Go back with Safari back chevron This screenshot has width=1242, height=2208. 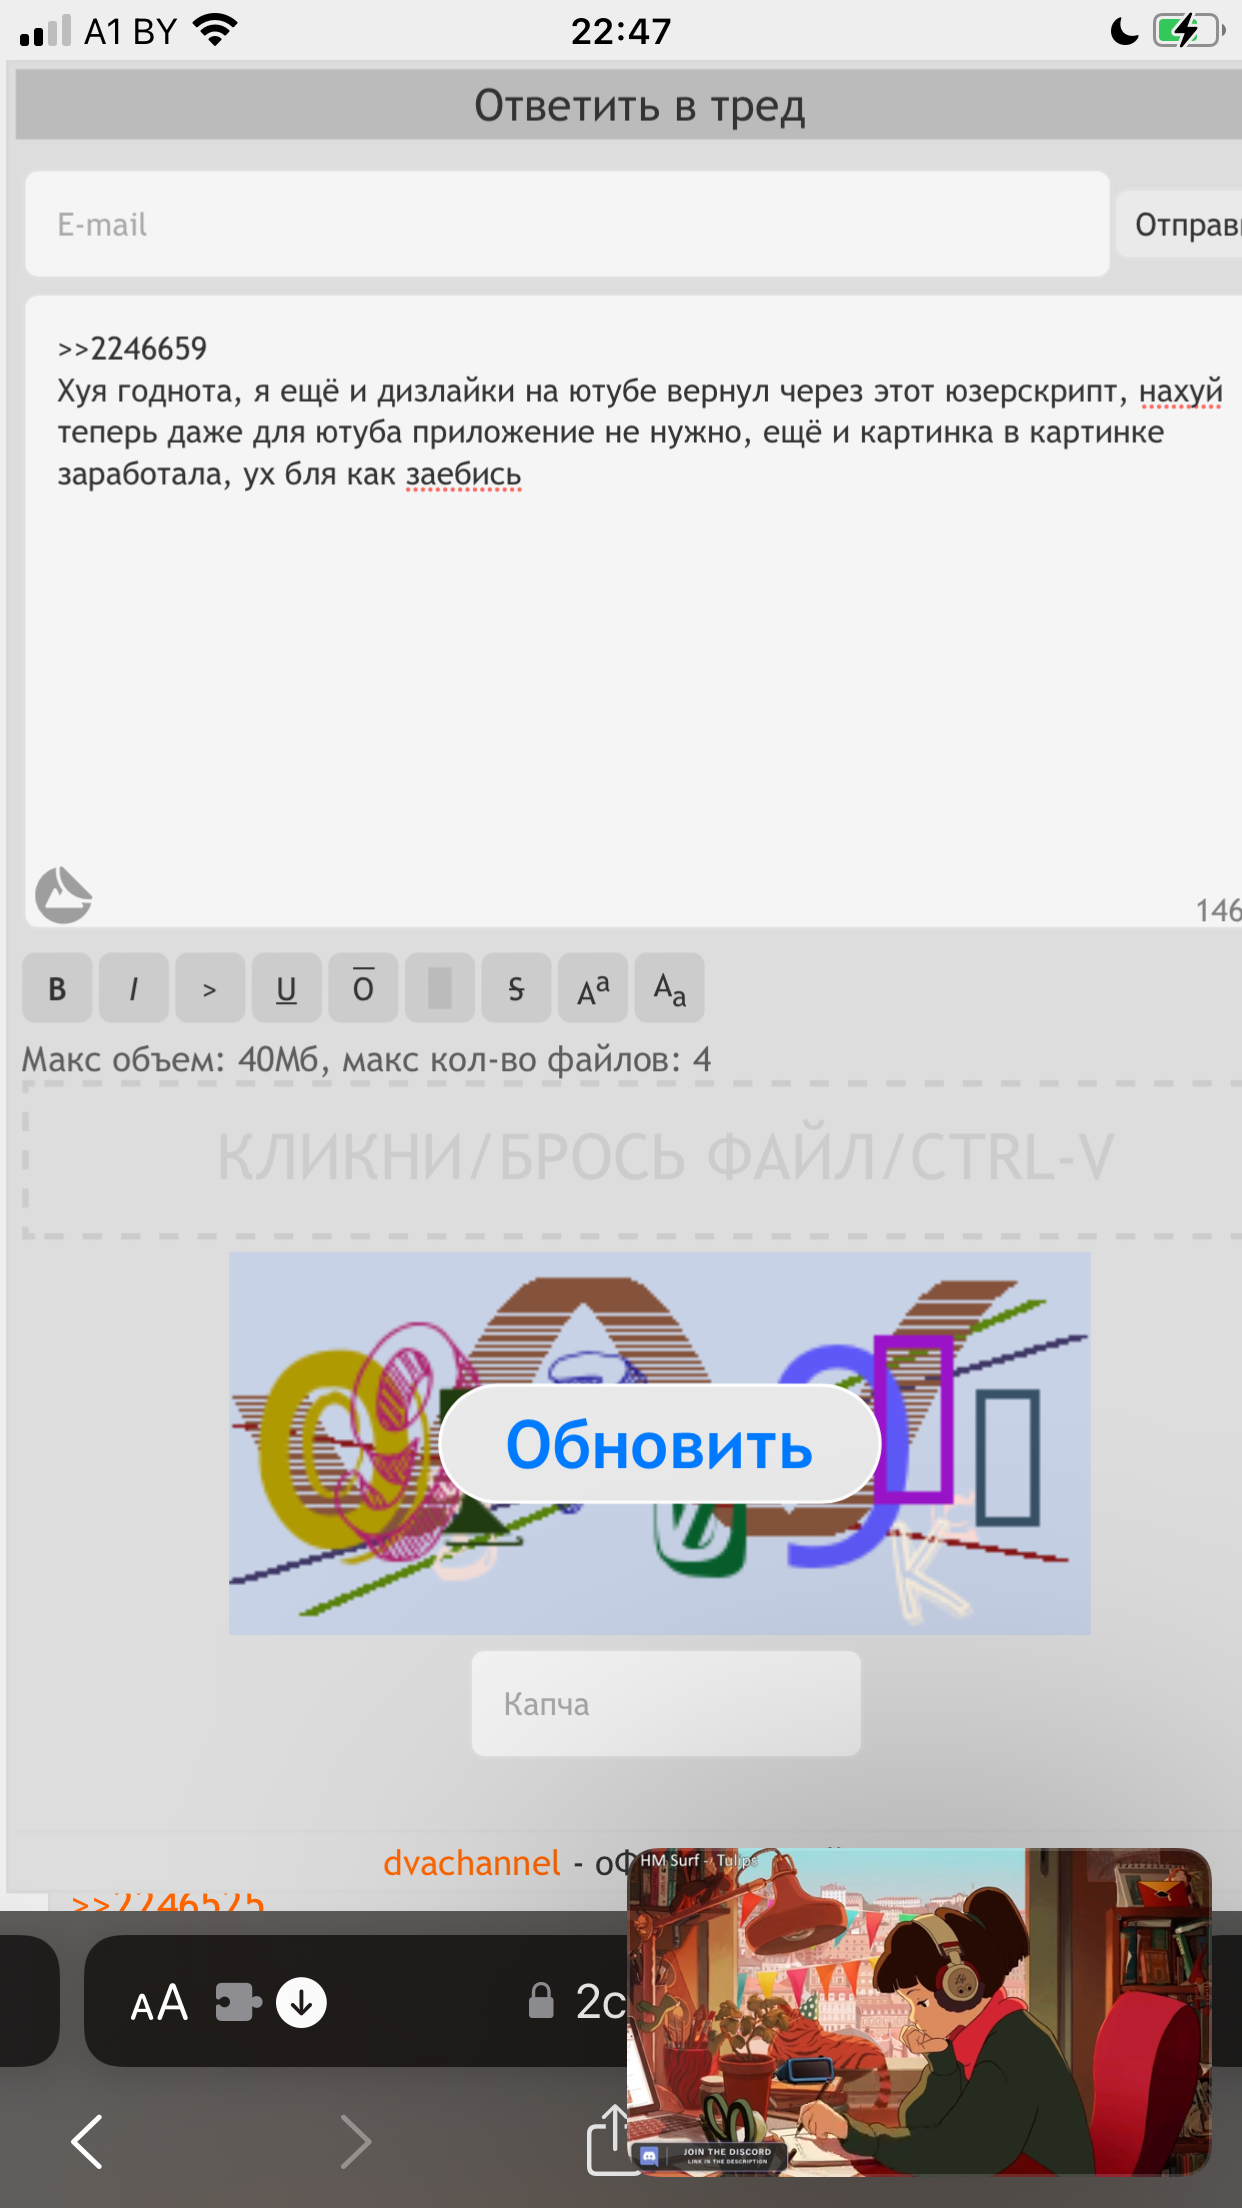coord(88,2141)
